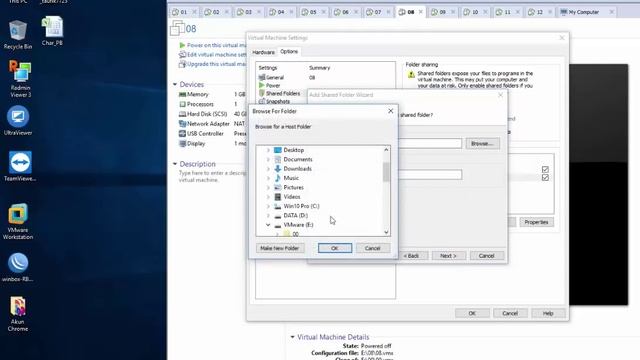Click the USB Controller device icon
The image size is (640, 360).
point(182,133)
